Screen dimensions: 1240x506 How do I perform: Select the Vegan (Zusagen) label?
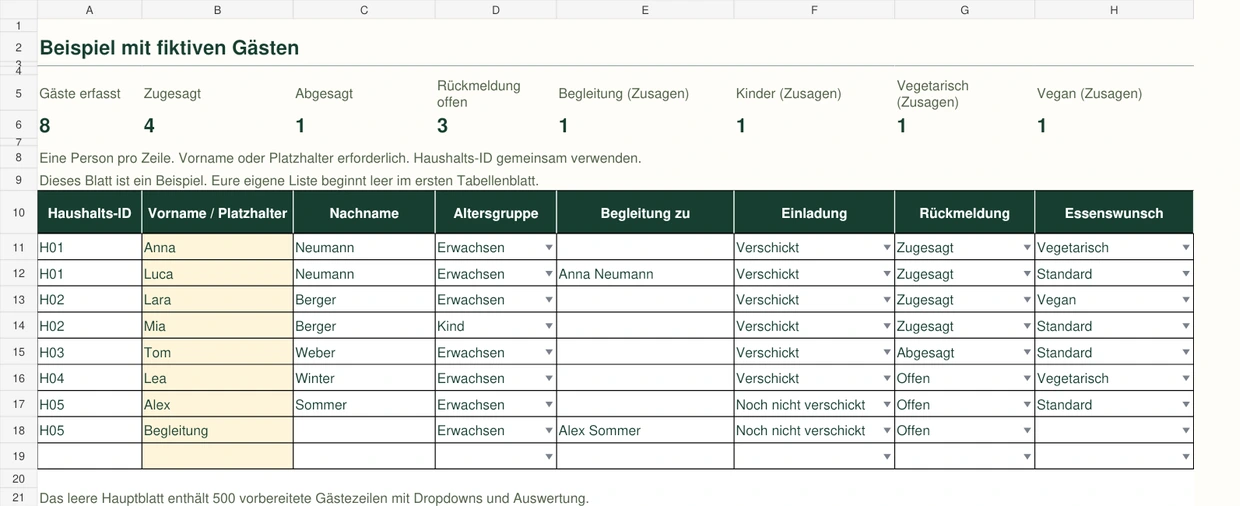1089,94
